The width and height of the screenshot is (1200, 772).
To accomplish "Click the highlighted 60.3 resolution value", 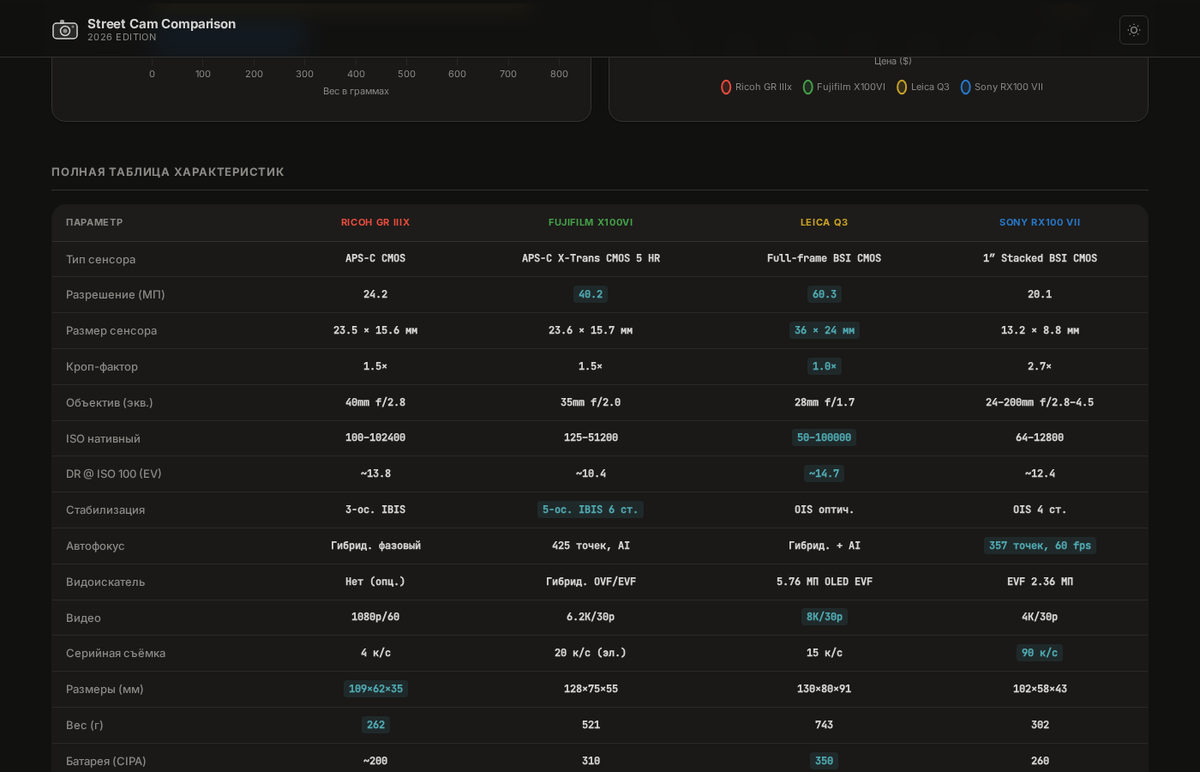I will coord(824,294).
